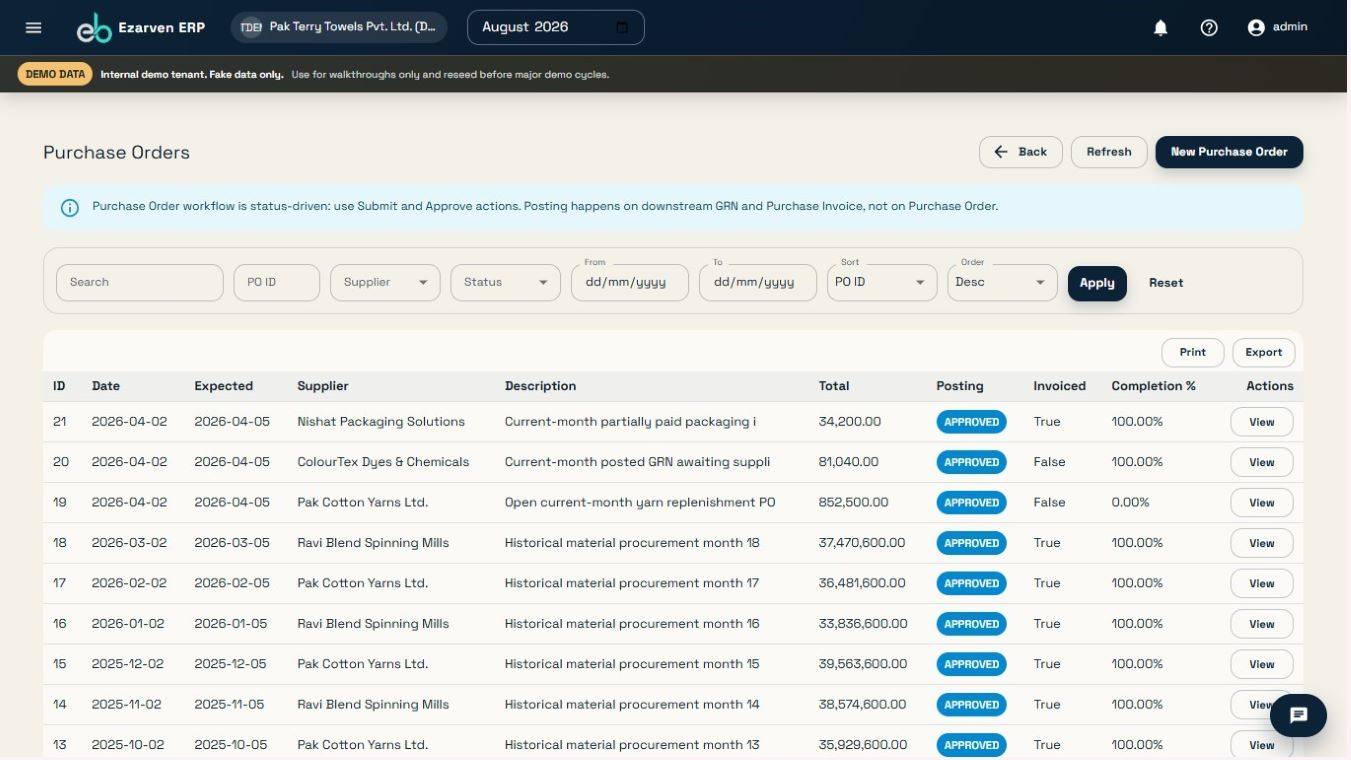Click the To date field

click(758, 283)
